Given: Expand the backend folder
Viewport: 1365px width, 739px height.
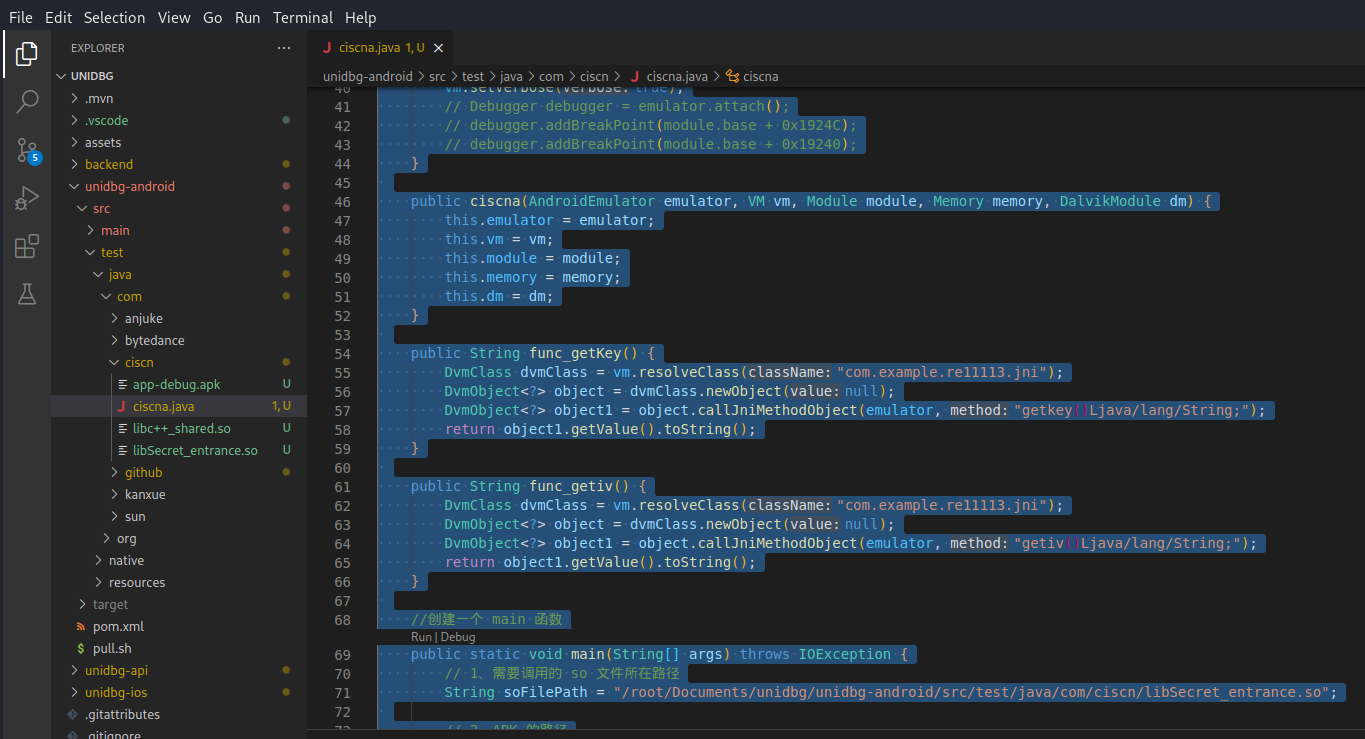Looking at the screenshot, I should tap(108, 164).
